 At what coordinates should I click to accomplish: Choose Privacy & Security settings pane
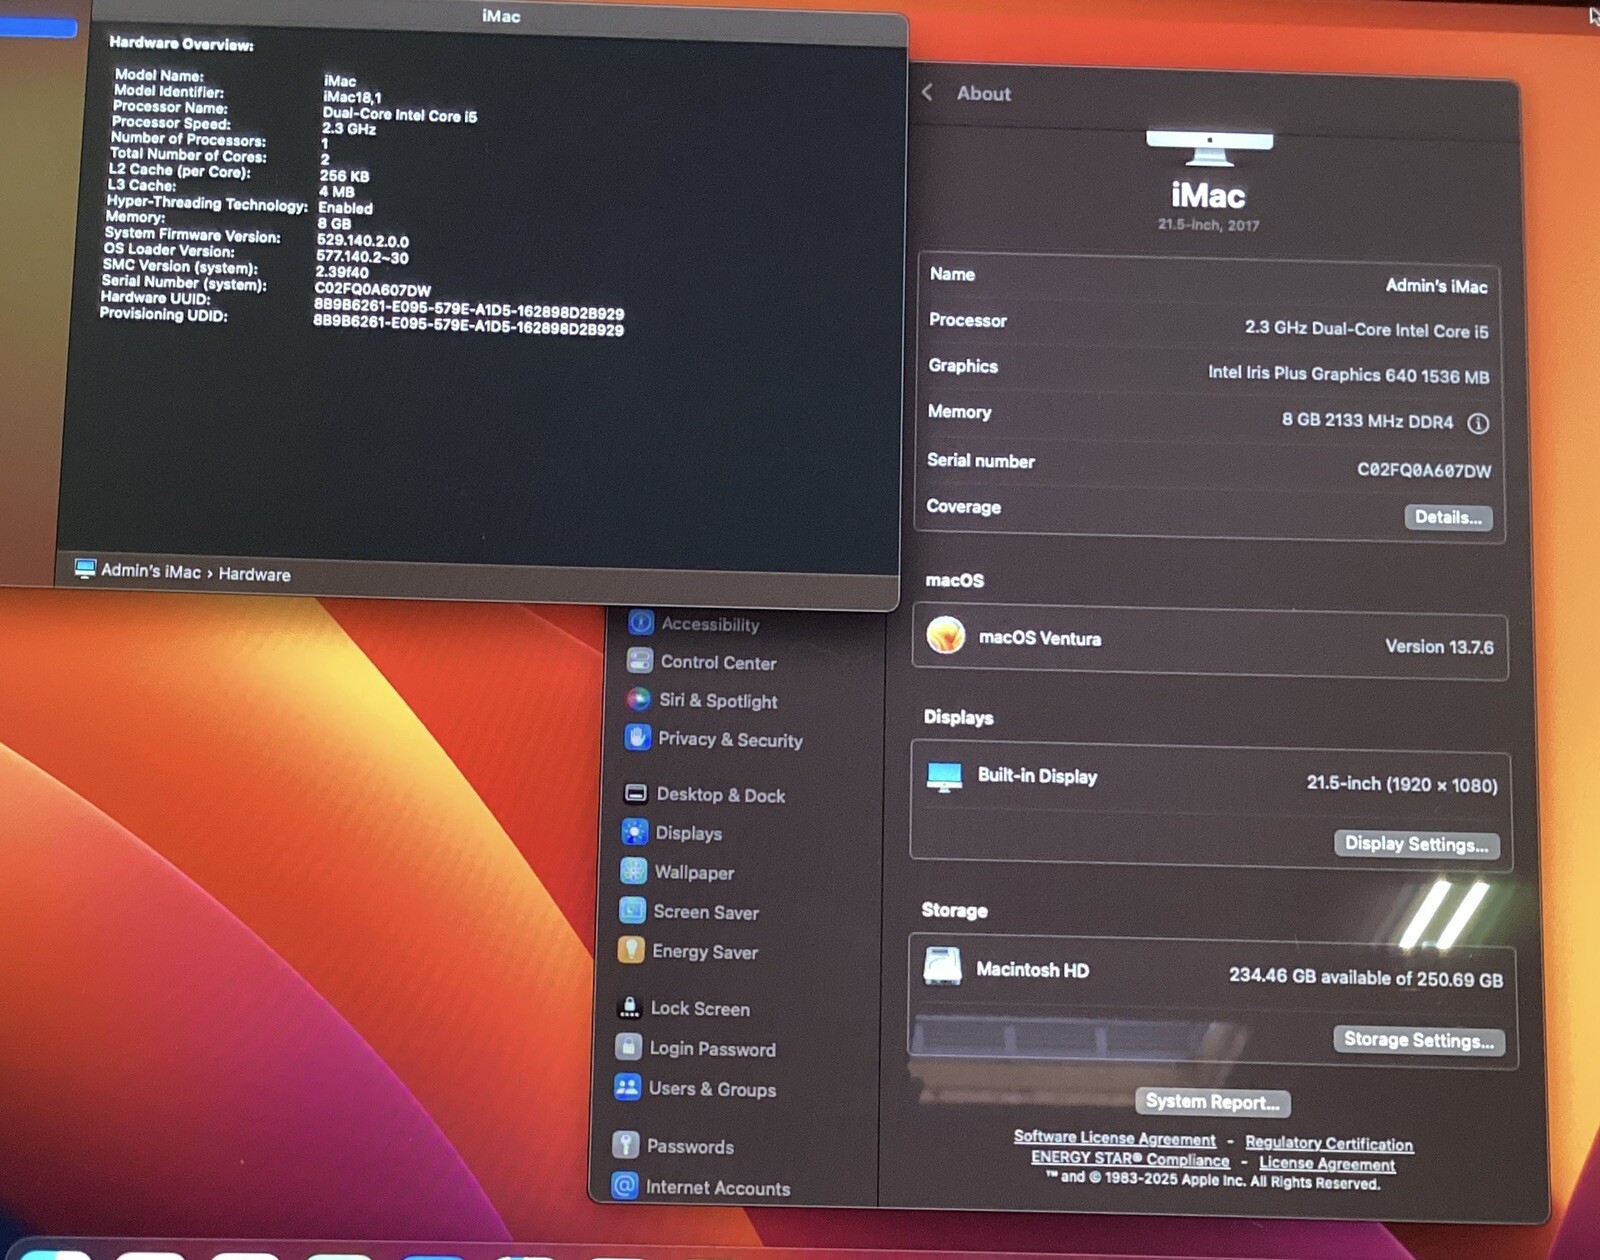coord(730,740)
